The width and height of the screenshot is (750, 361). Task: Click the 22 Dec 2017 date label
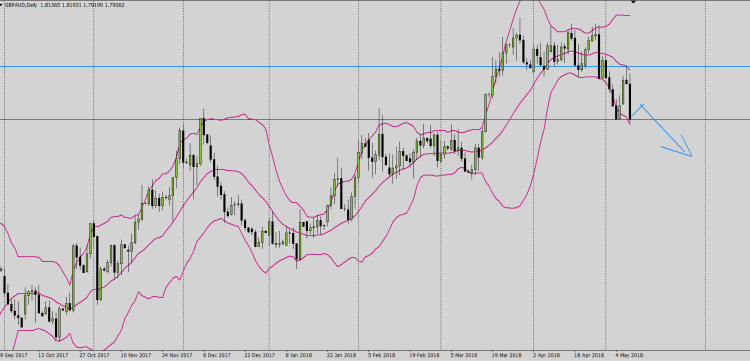258,356
